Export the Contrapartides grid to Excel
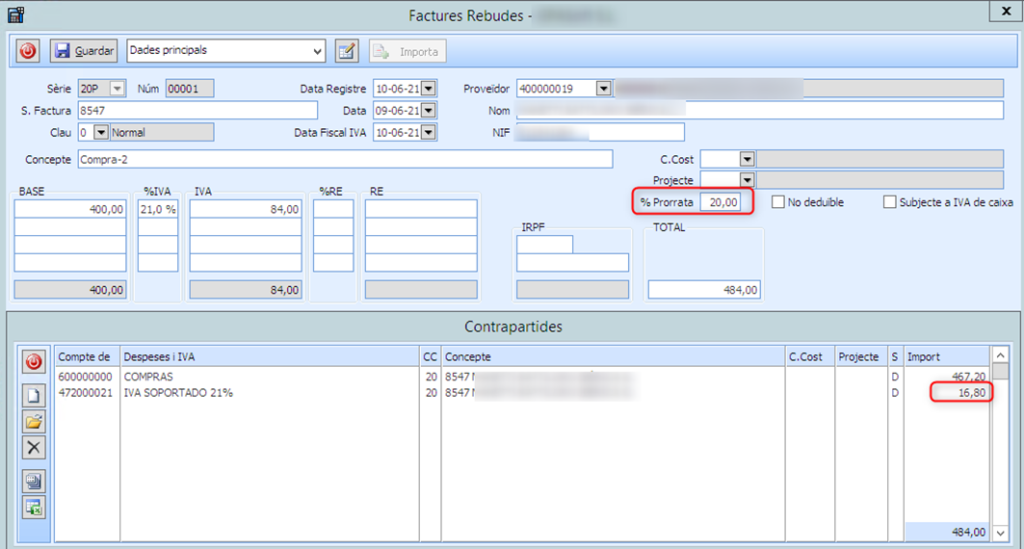The width and height of the screenshot is (1024, 549). 34,508
